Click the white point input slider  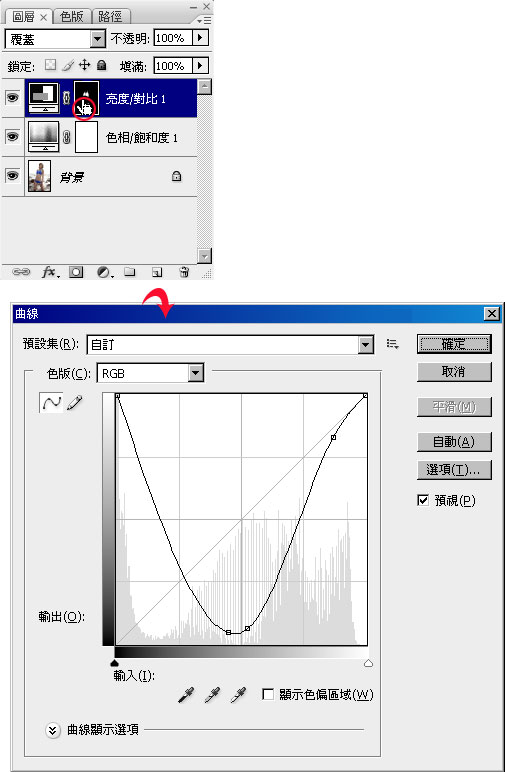click(368, 663)
